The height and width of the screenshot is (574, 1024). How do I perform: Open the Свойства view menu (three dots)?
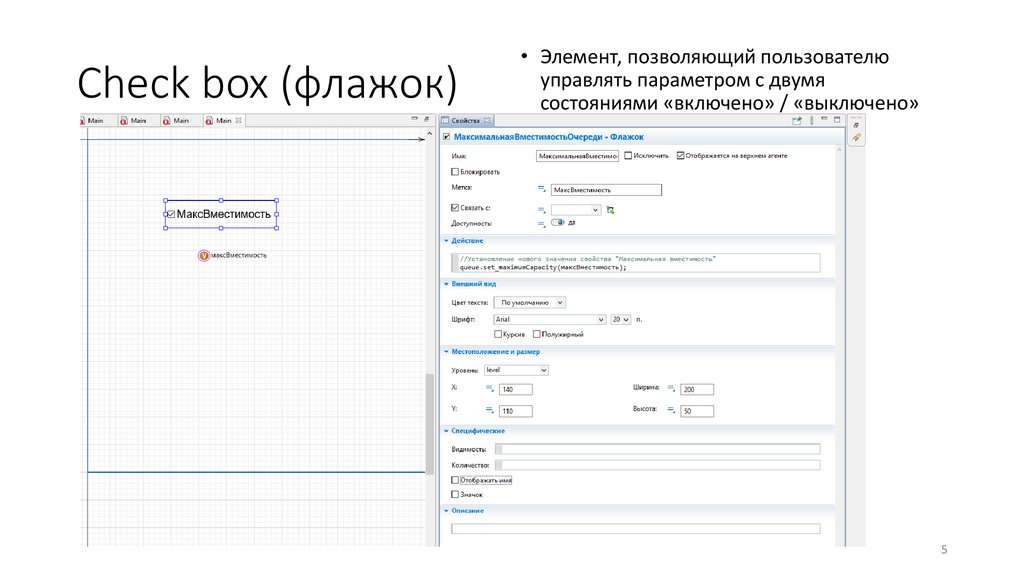(x=812, y=120)
